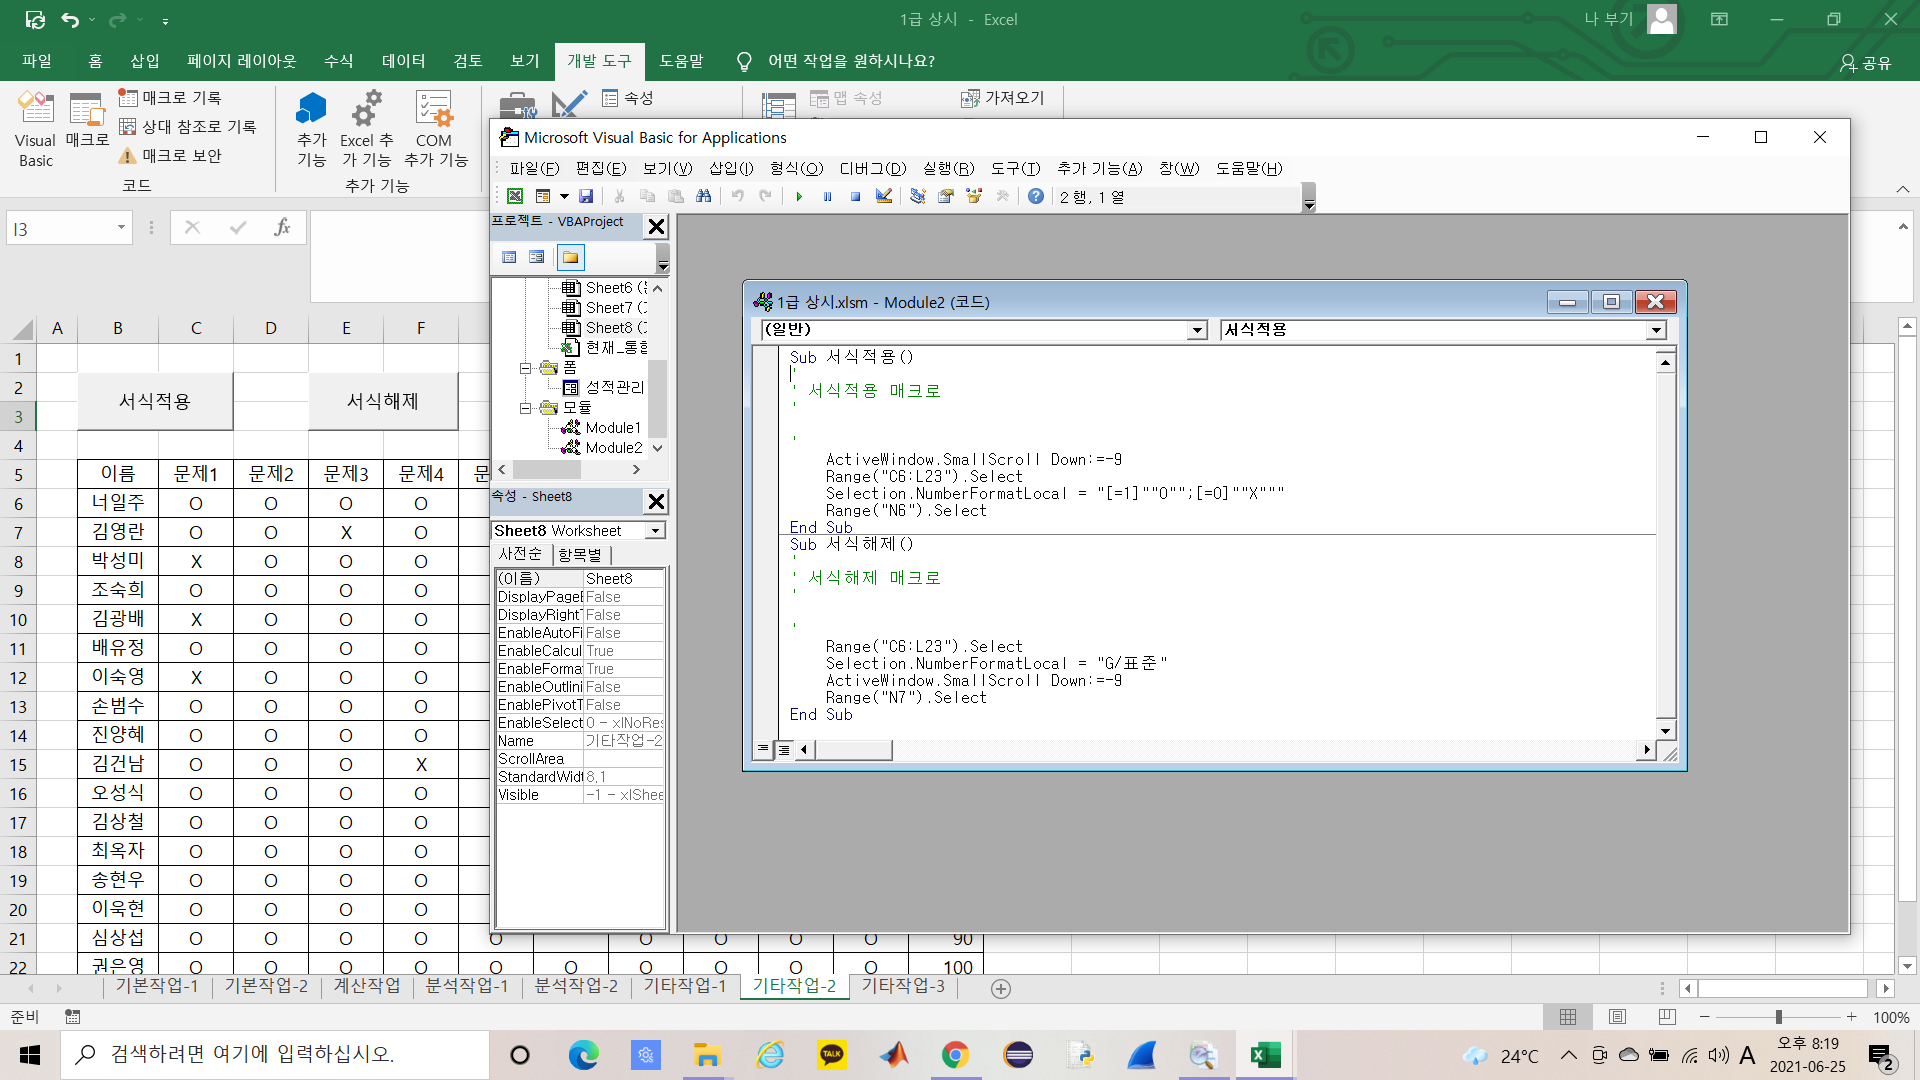Open the object dropdown showing (일반)
Image resolution: width=1920 pixels, height=1080 pixels.
(1197, 330)
